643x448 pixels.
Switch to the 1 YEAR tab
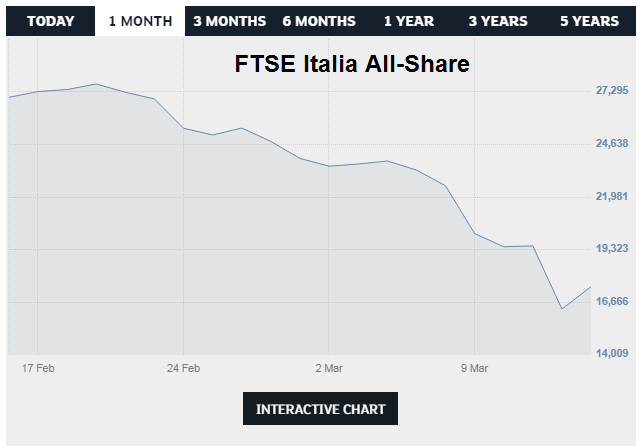pyautogui.click(x=409, y=20)
